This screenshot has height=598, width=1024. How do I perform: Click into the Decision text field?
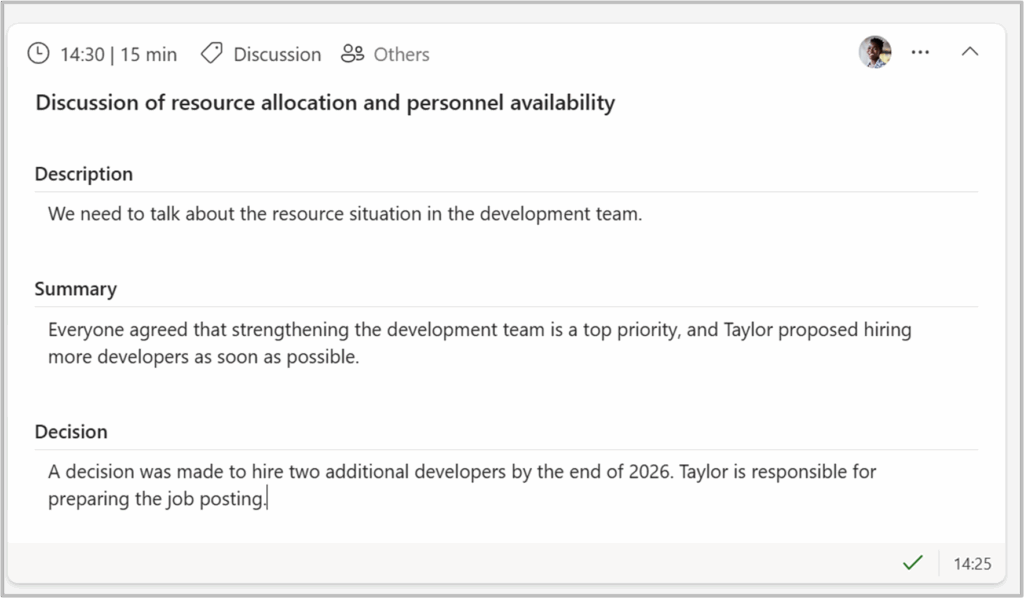[x=460, y=485]
